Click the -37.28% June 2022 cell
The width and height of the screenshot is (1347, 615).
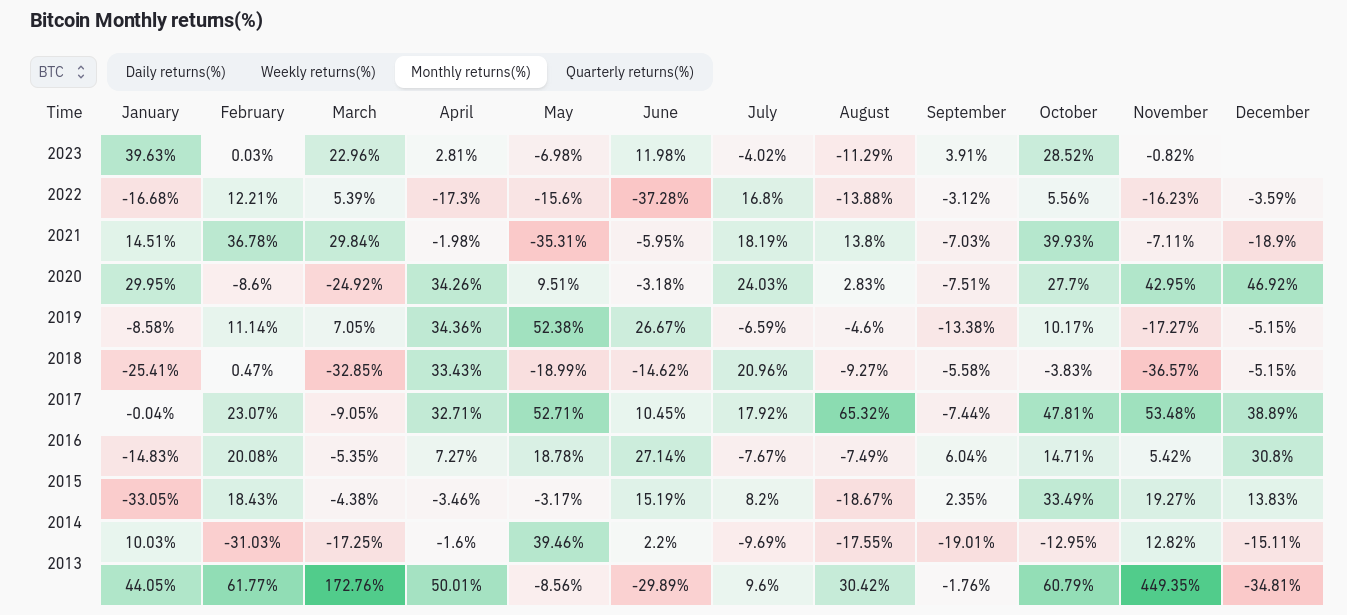[660, 199]
